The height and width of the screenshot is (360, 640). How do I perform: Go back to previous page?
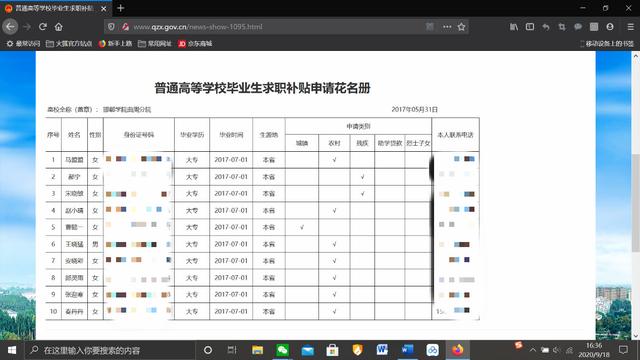click(x=10, y=27)
